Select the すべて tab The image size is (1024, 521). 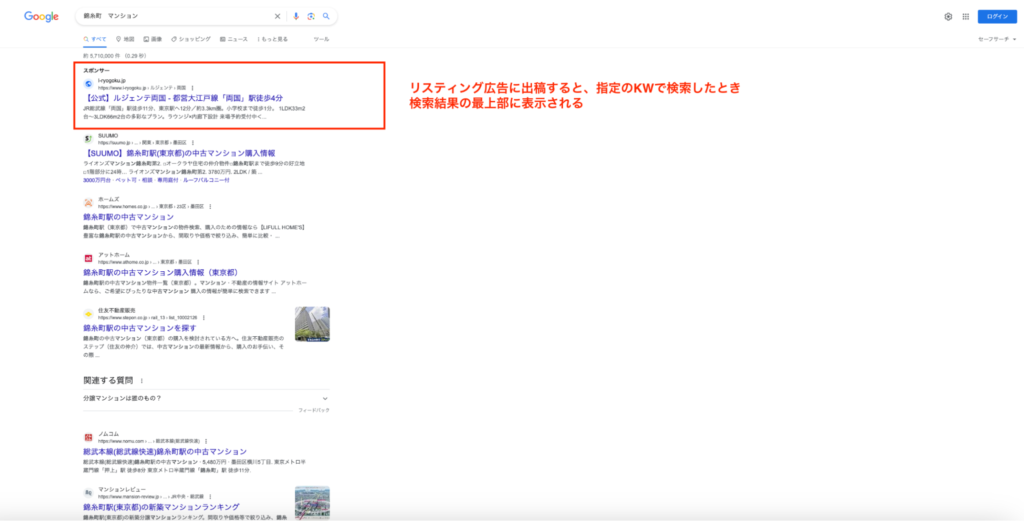click(95, 39)
